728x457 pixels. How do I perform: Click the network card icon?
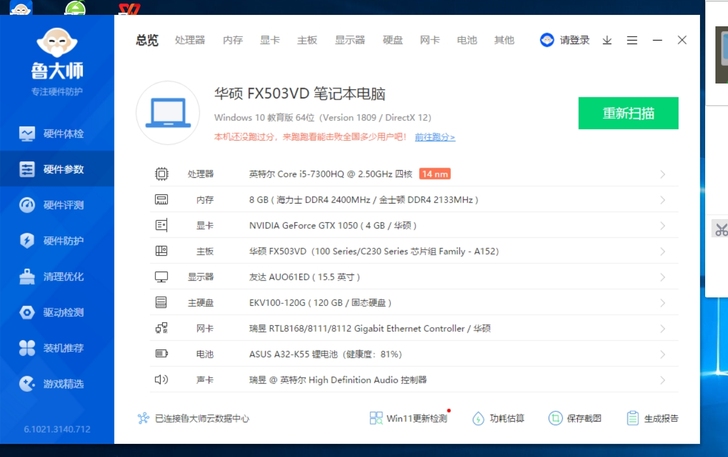point(161,328)
